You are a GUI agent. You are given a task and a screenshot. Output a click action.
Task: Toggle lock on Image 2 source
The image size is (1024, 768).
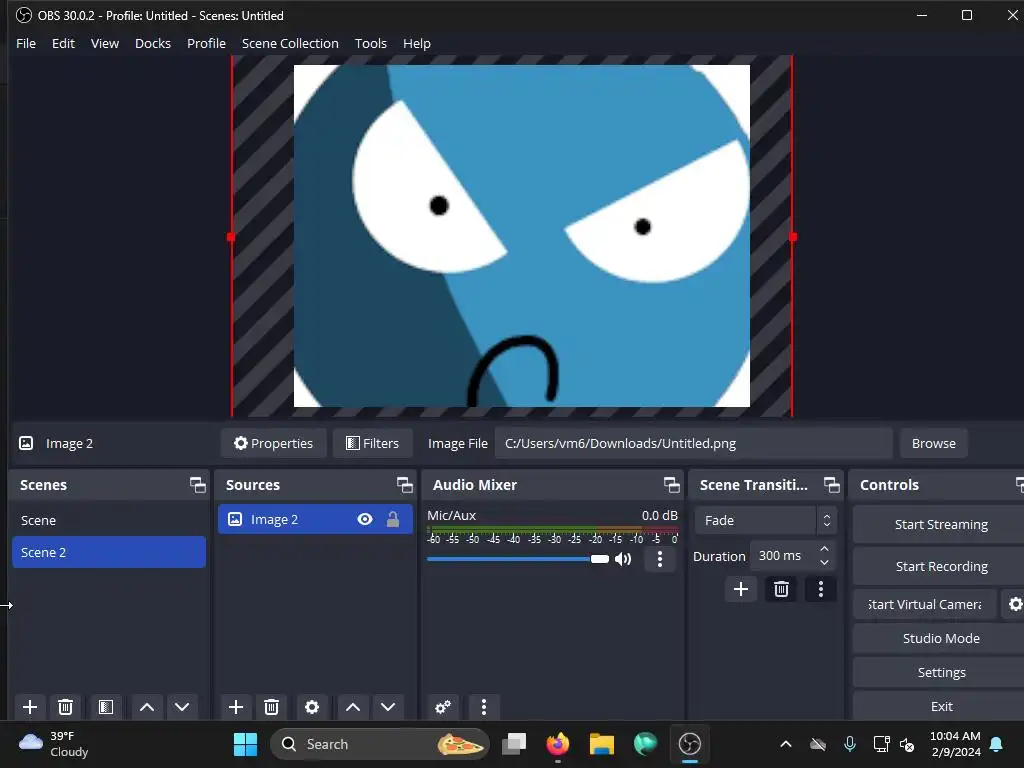point(392,519)
